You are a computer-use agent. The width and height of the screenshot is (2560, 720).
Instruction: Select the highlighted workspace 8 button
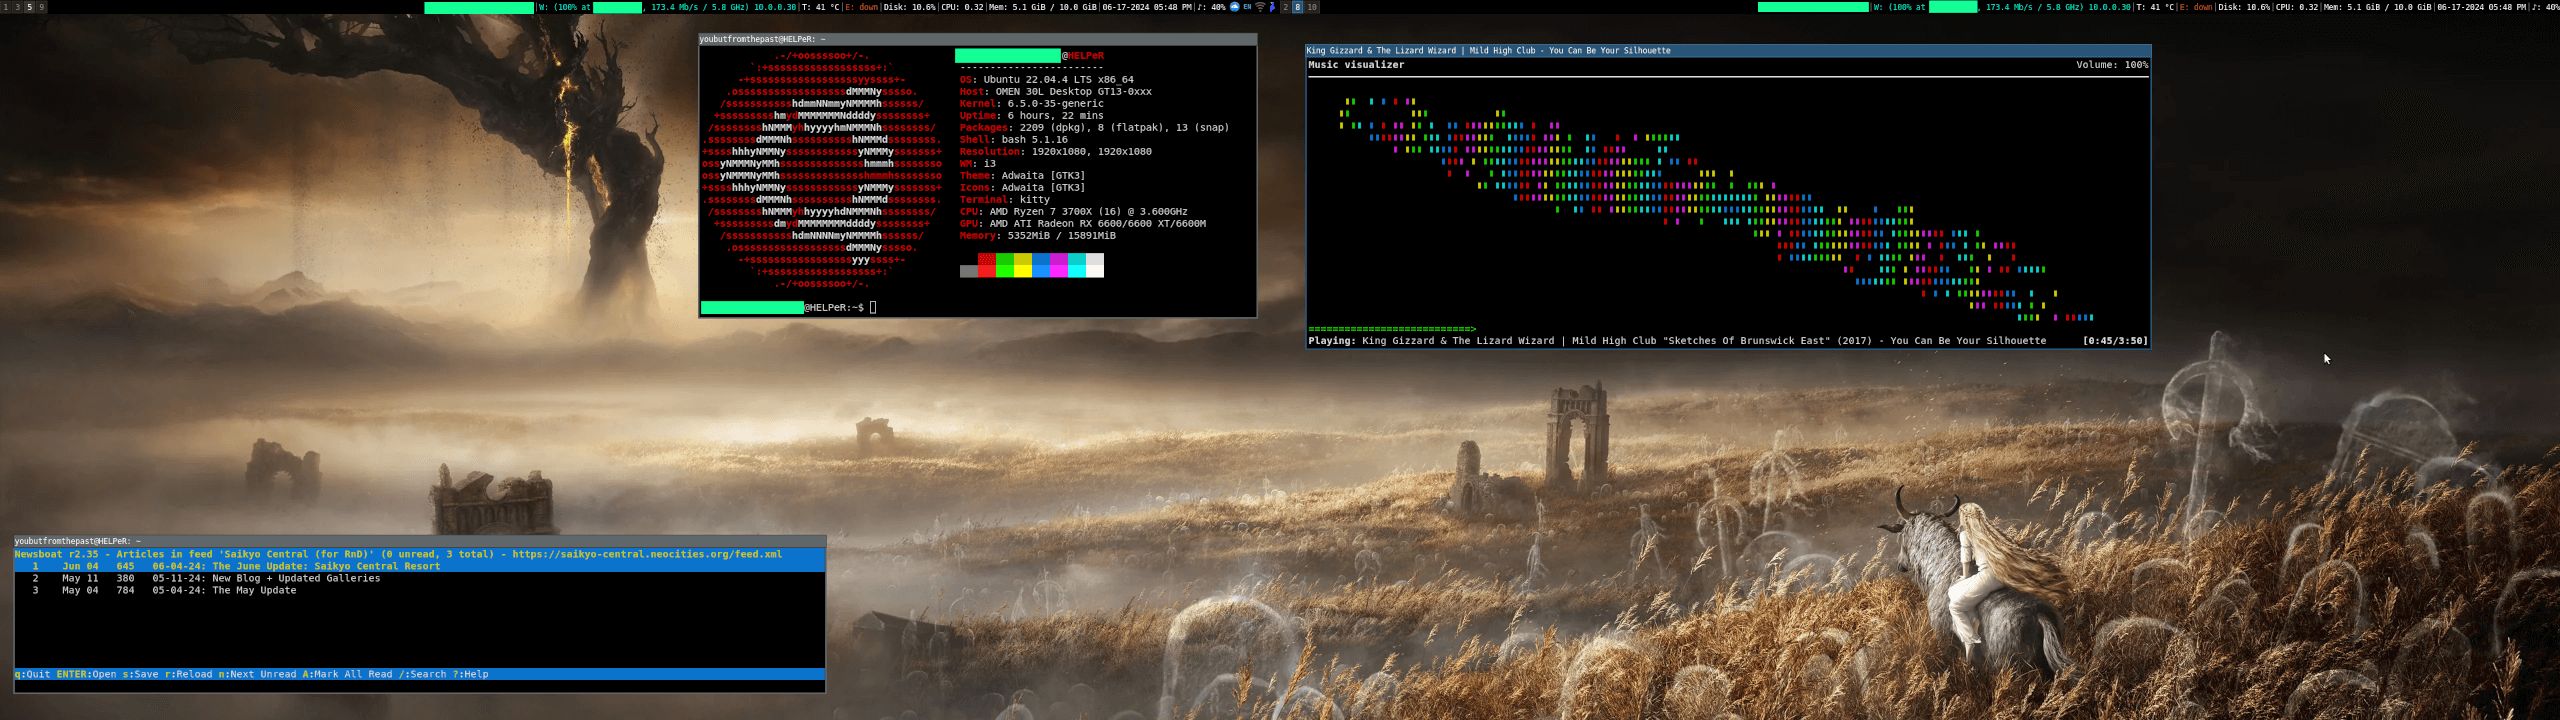tap(1297, 7)
